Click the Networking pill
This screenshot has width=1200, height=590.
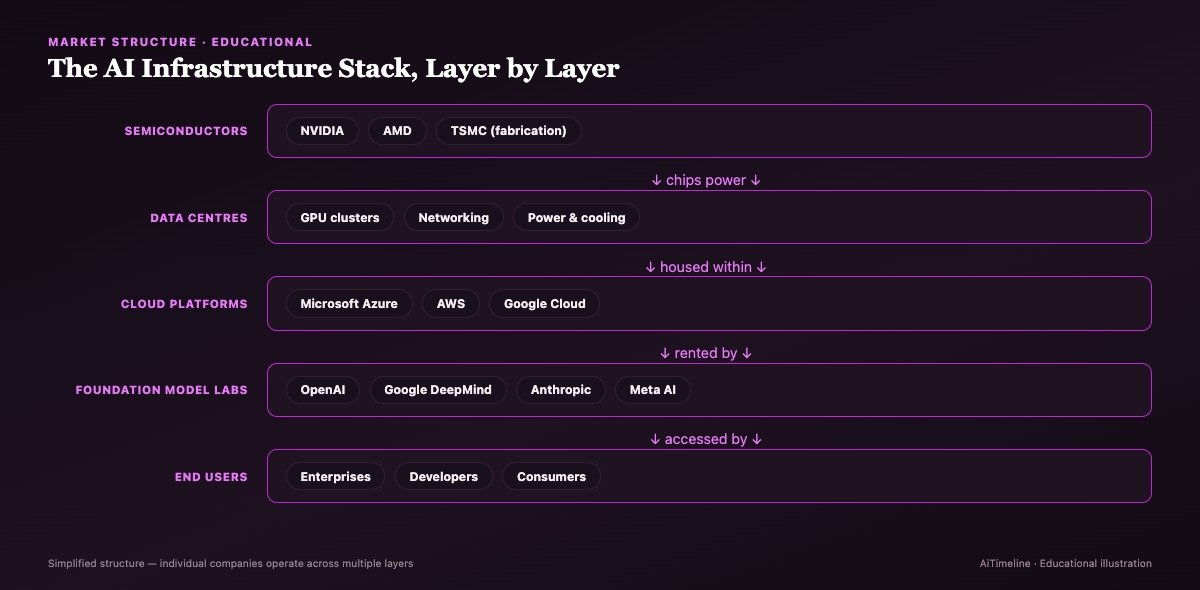pyautogui.click(x=454, y=217)
